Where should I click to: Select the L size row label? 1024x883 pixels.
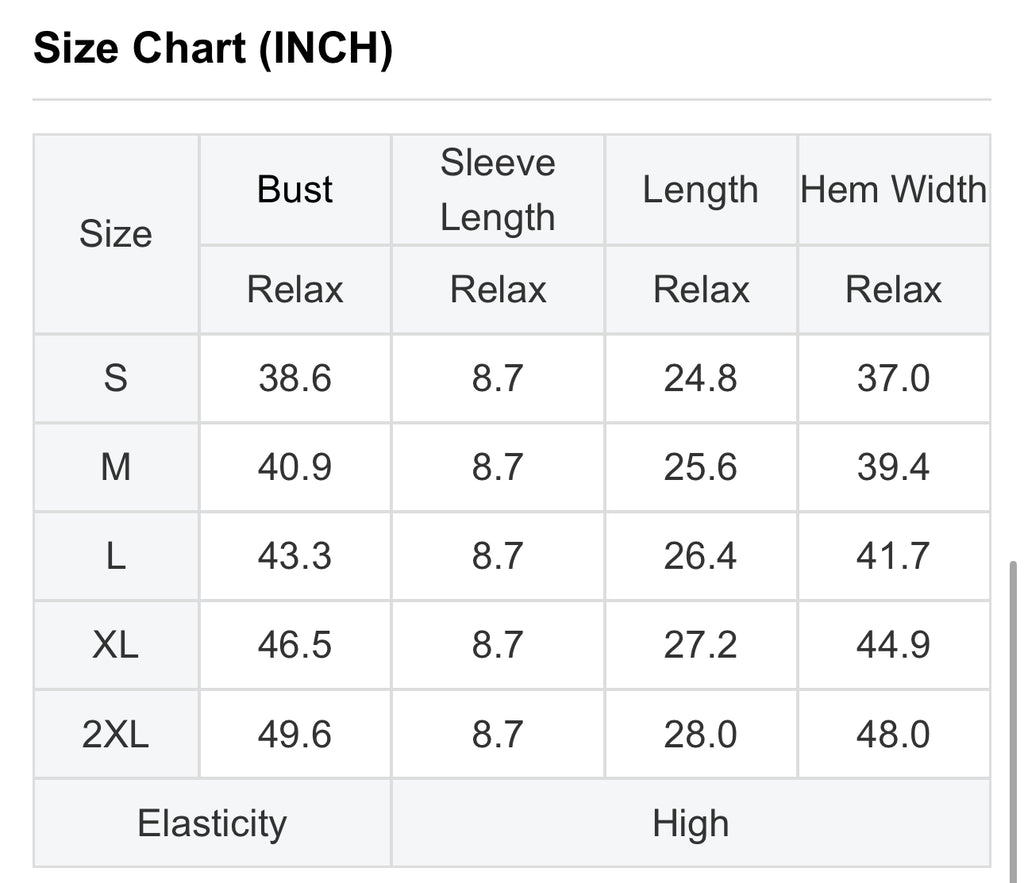(x=116, y=556)
